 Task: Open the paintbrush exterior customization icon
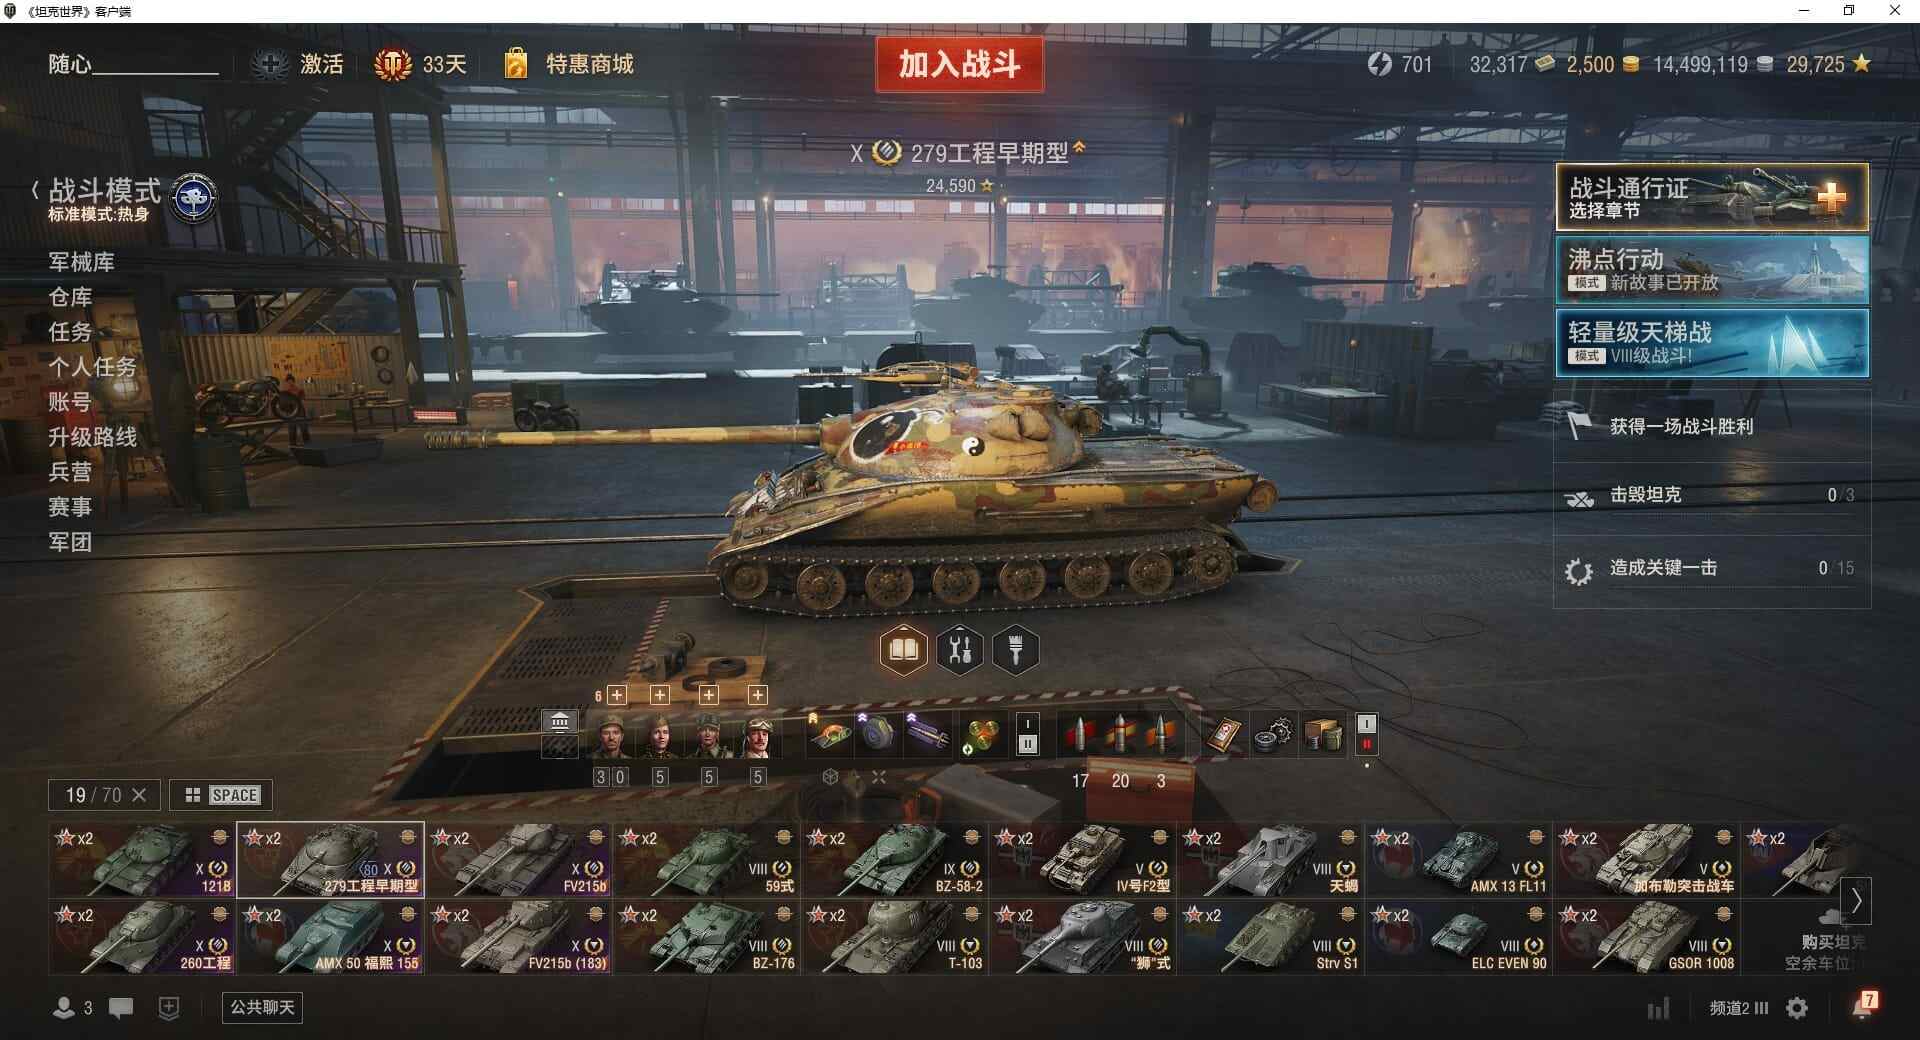[1016, 651]
